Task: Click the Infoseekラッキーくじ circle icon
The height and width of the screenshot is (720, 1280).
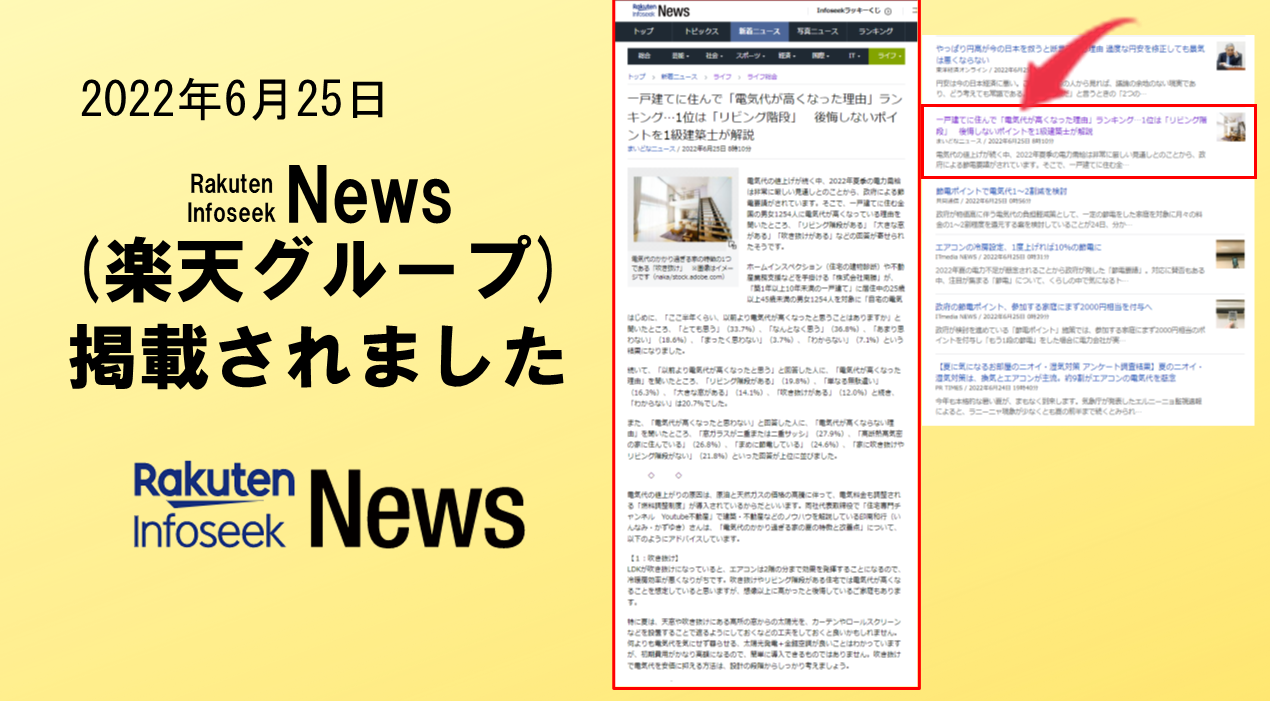Action: tap(886, 10)
